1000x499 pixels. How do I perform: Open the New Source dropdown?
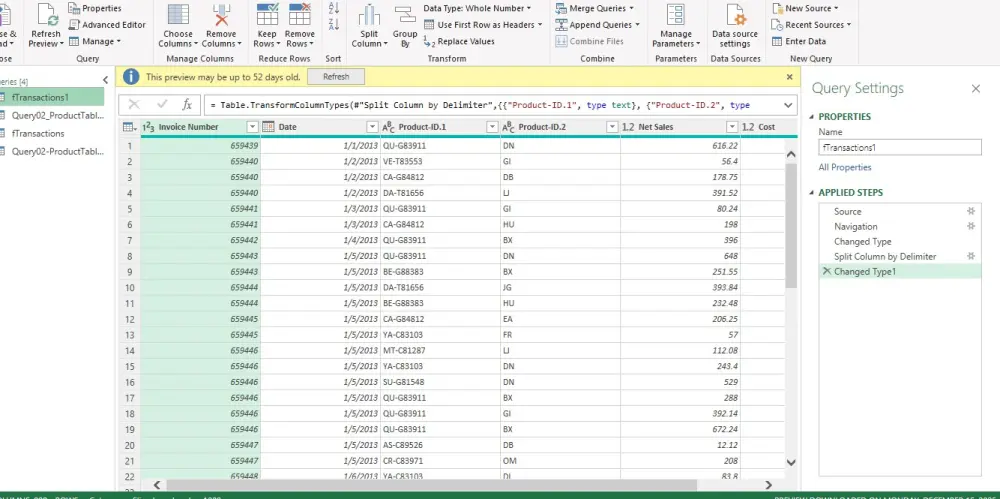(x=805, y=8)
